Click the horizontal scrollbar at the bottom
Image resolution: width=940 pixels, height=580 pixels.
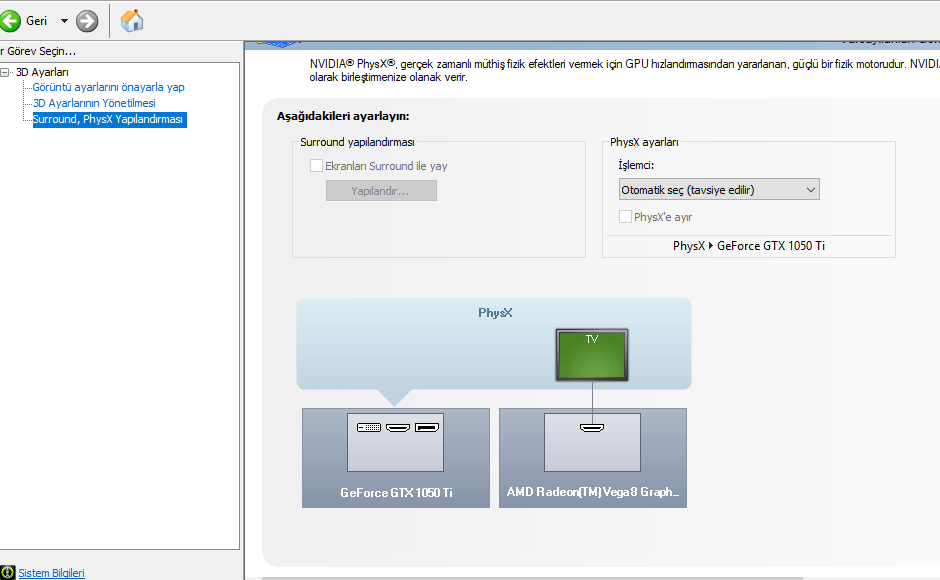pyautogui.click(x=532, y=578)
